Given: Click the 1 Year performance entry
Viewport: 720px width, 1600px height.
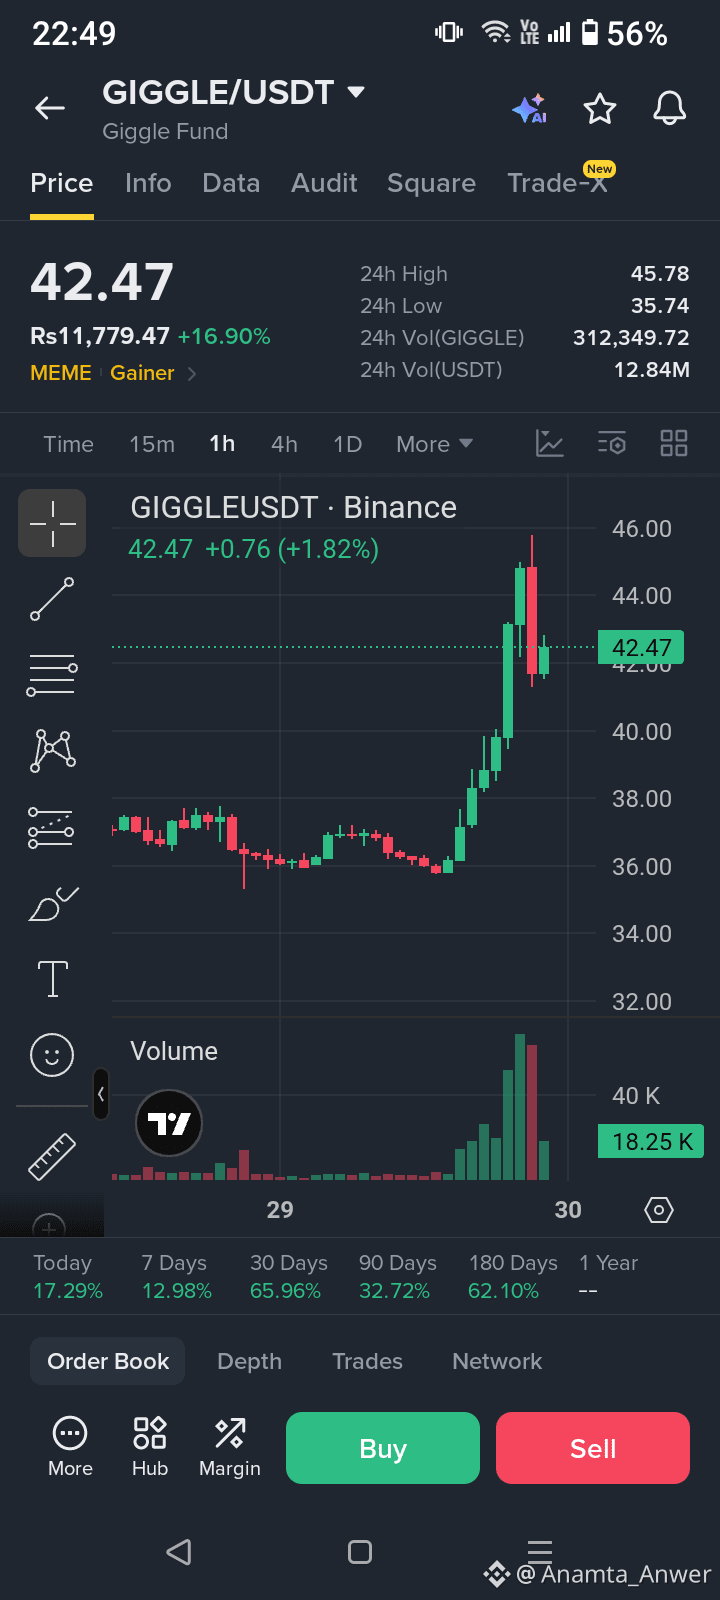Looking at the screenshot, I should tap(608, 1277).
